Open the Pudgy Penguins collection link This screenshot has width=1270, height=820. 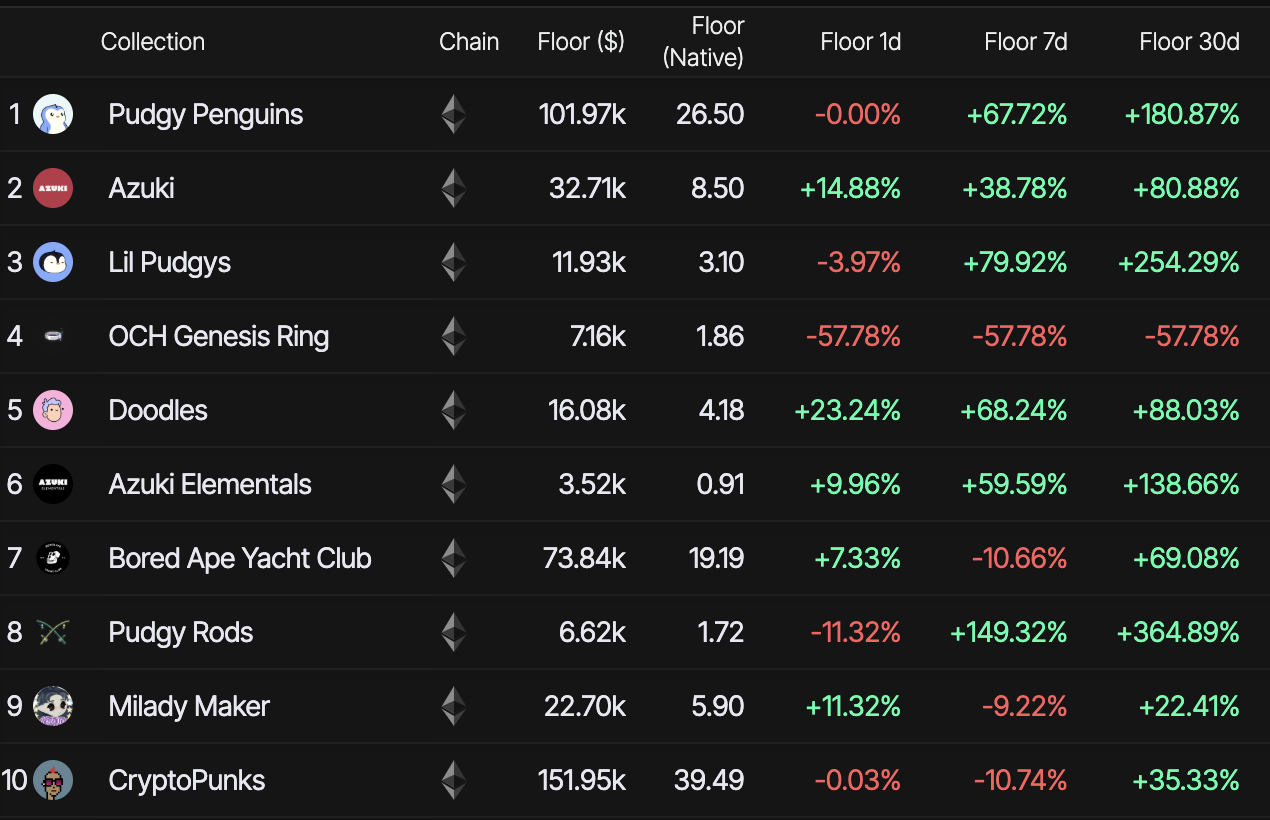pyautogui.click(x=206, y=114)
